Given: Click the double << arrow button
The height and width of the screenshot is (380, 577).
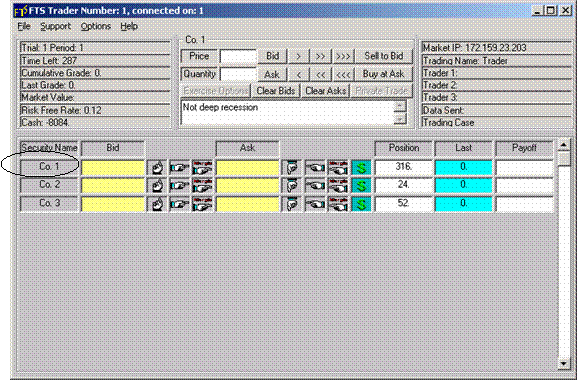Looking at the screenshot, I should (321, 74).
